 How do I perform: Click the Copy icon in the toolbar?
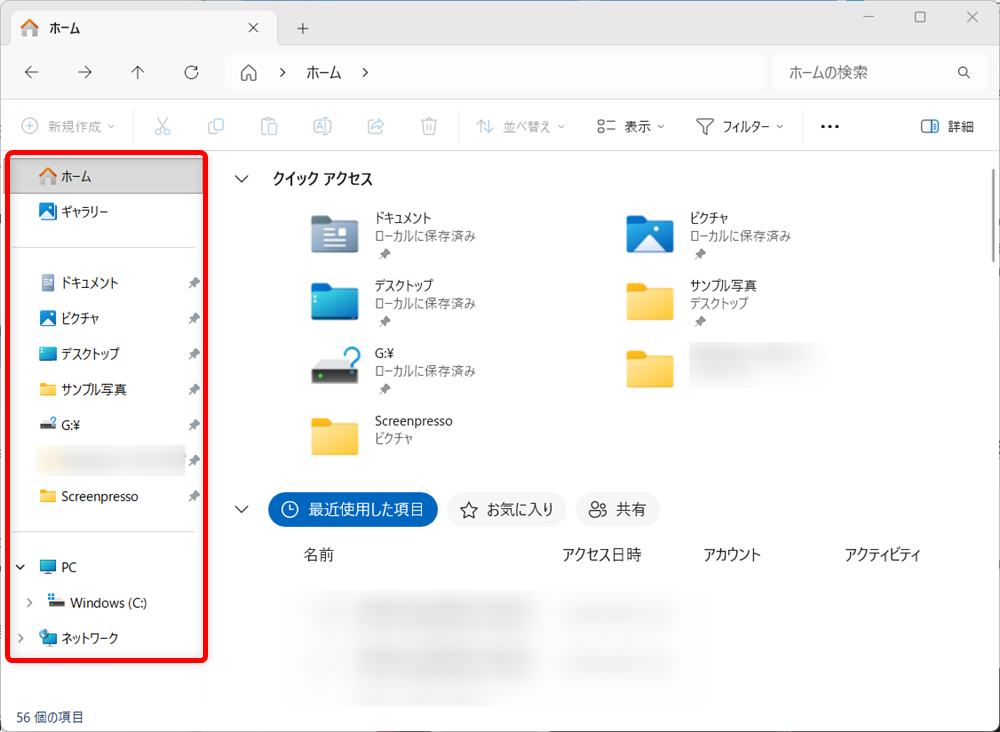pyautogui.click(x=216, y=125)
